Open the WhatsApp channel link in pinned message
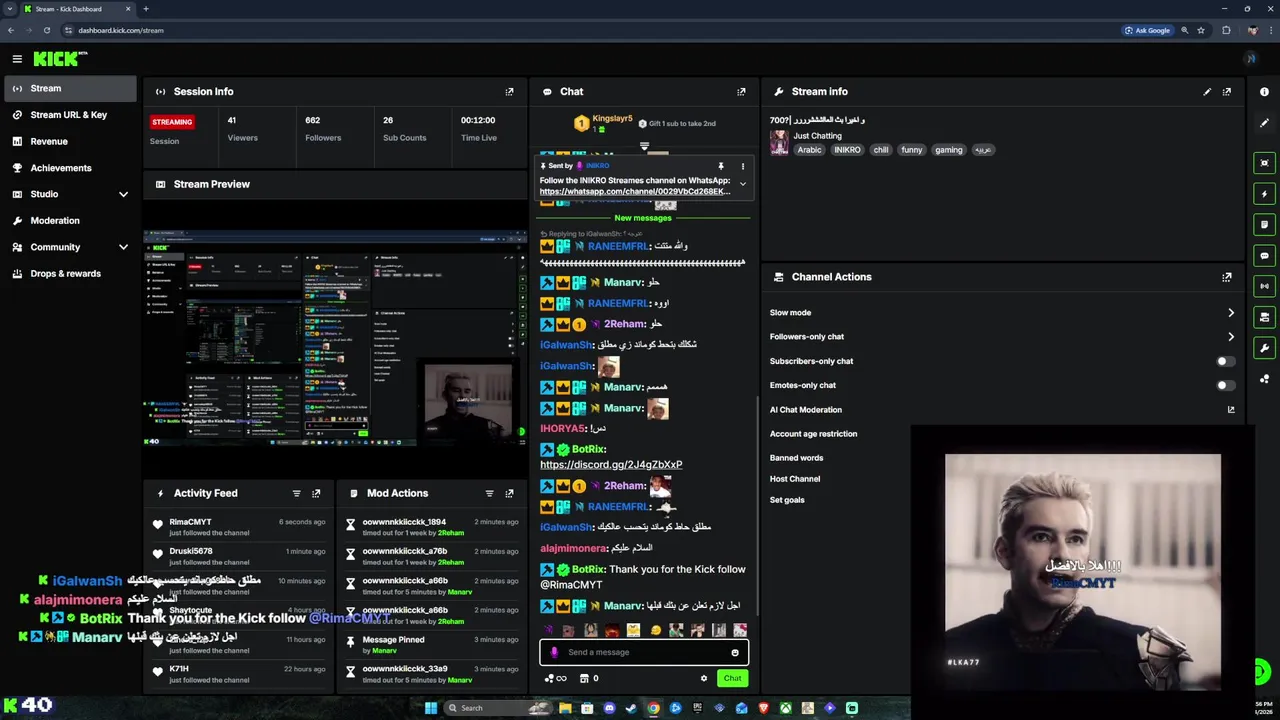This screenshot has height=720, width=1280. [x=635, y=191]
